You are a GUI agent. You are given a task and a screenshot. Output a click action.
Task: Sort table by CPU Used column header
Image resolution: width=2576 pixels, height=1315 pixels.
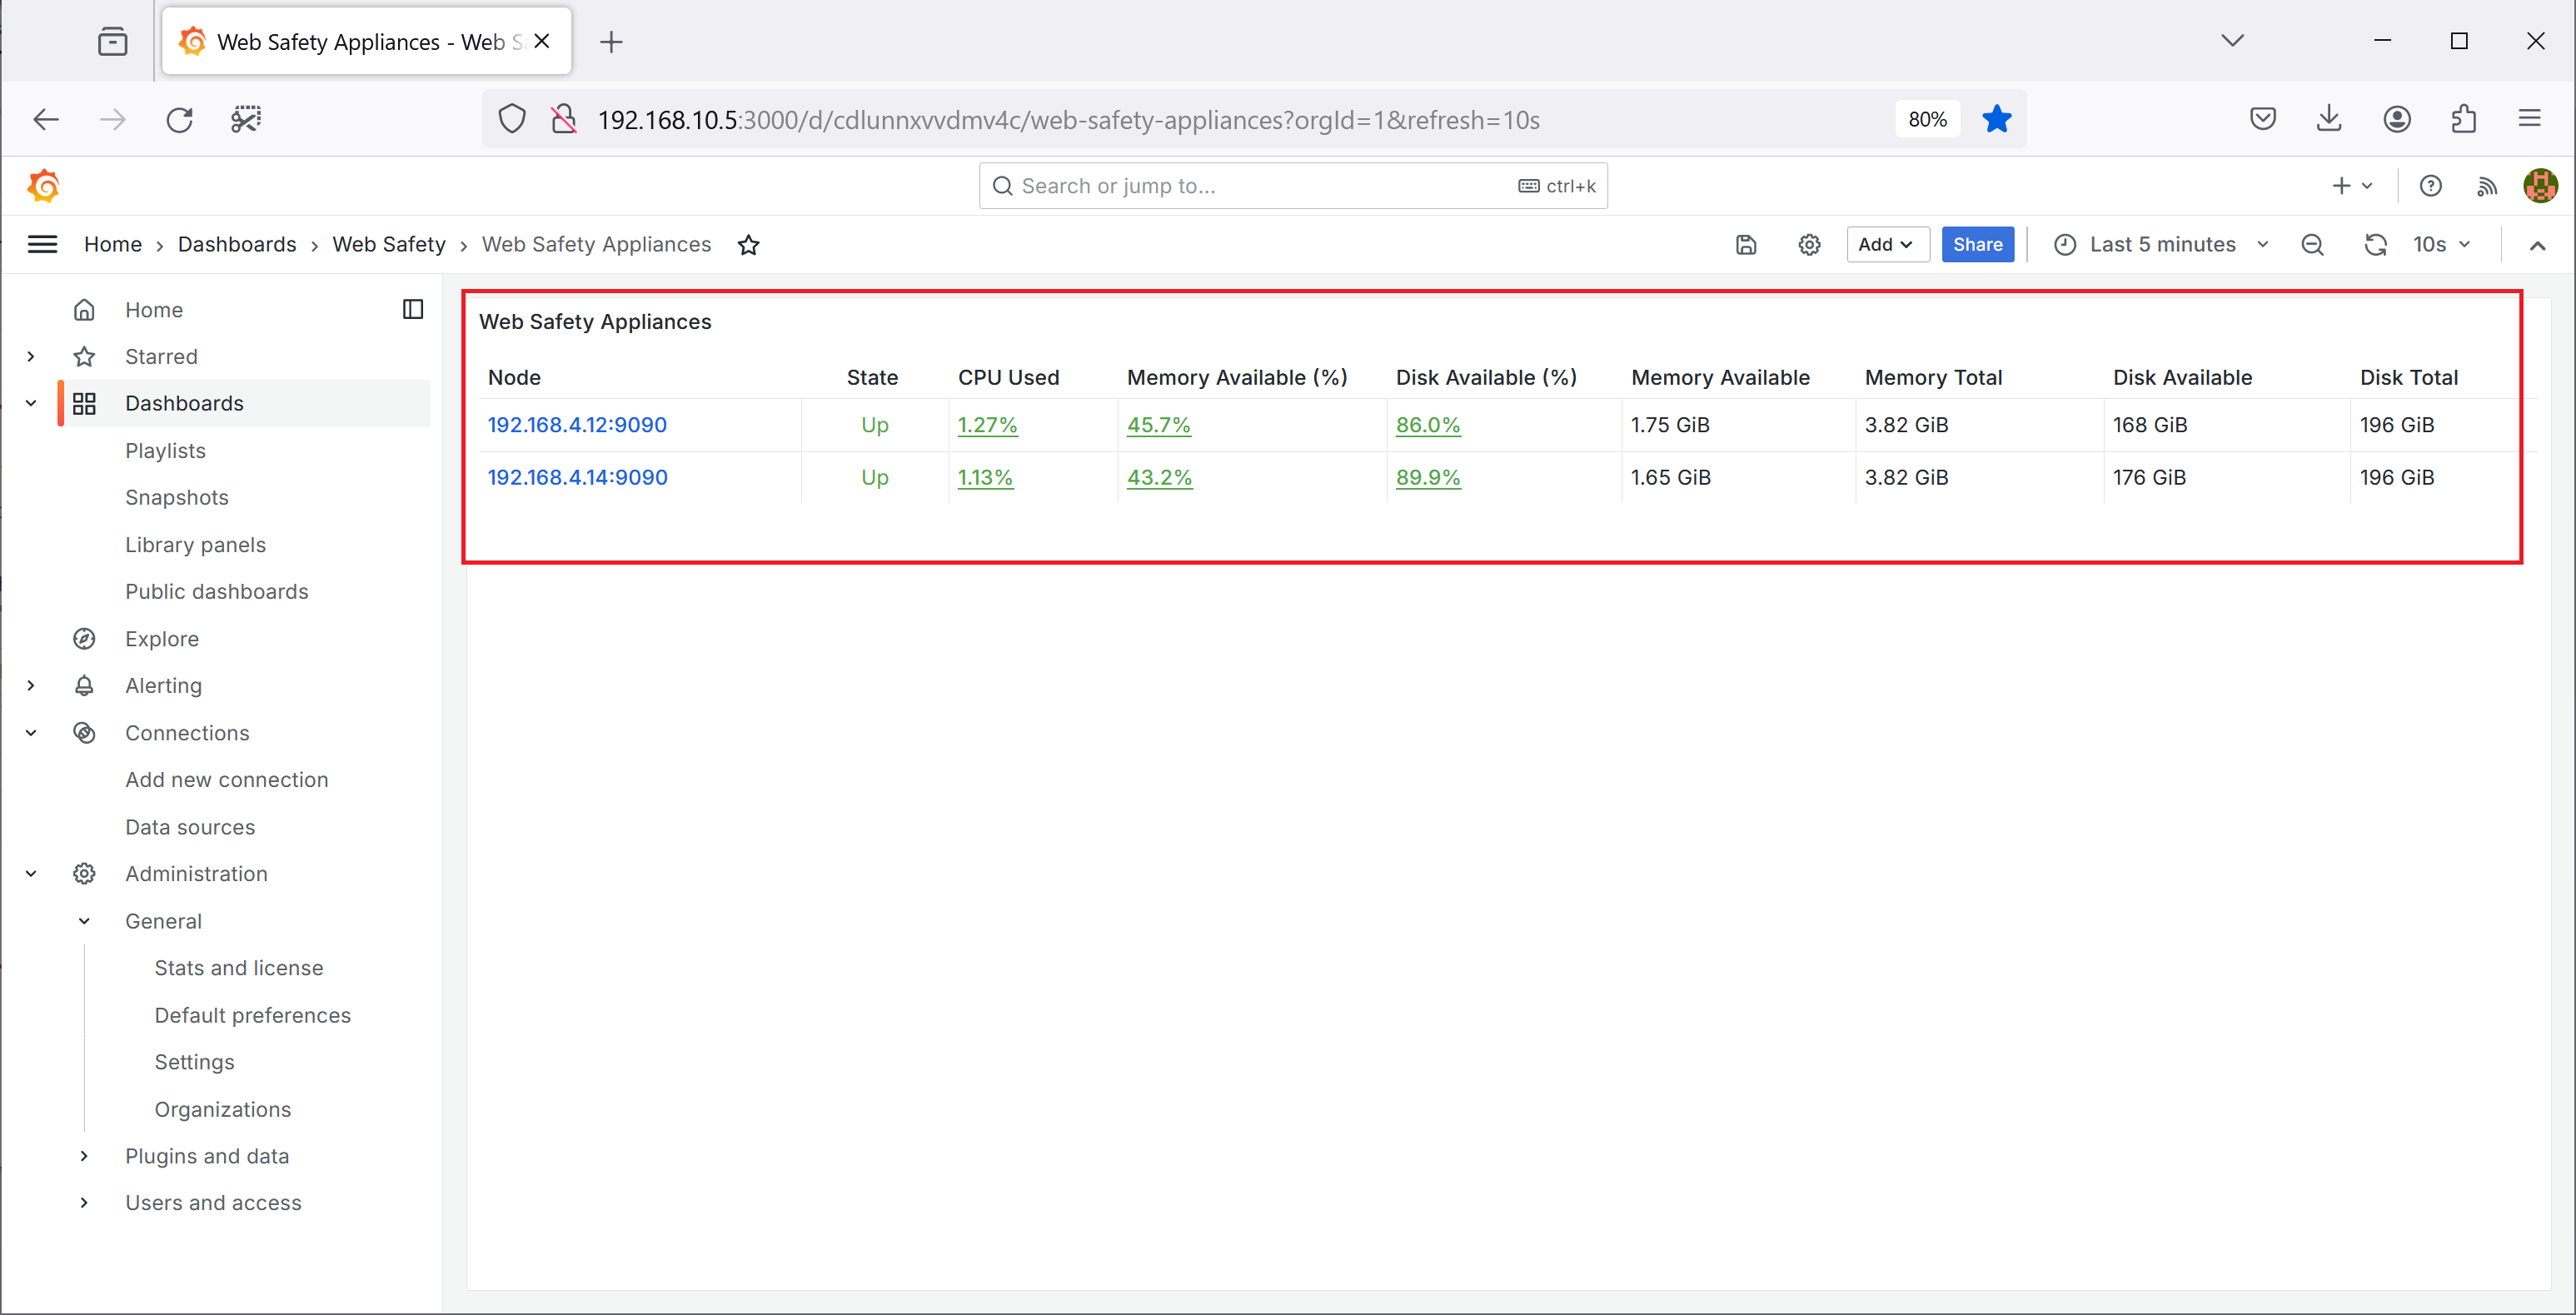1008,378
